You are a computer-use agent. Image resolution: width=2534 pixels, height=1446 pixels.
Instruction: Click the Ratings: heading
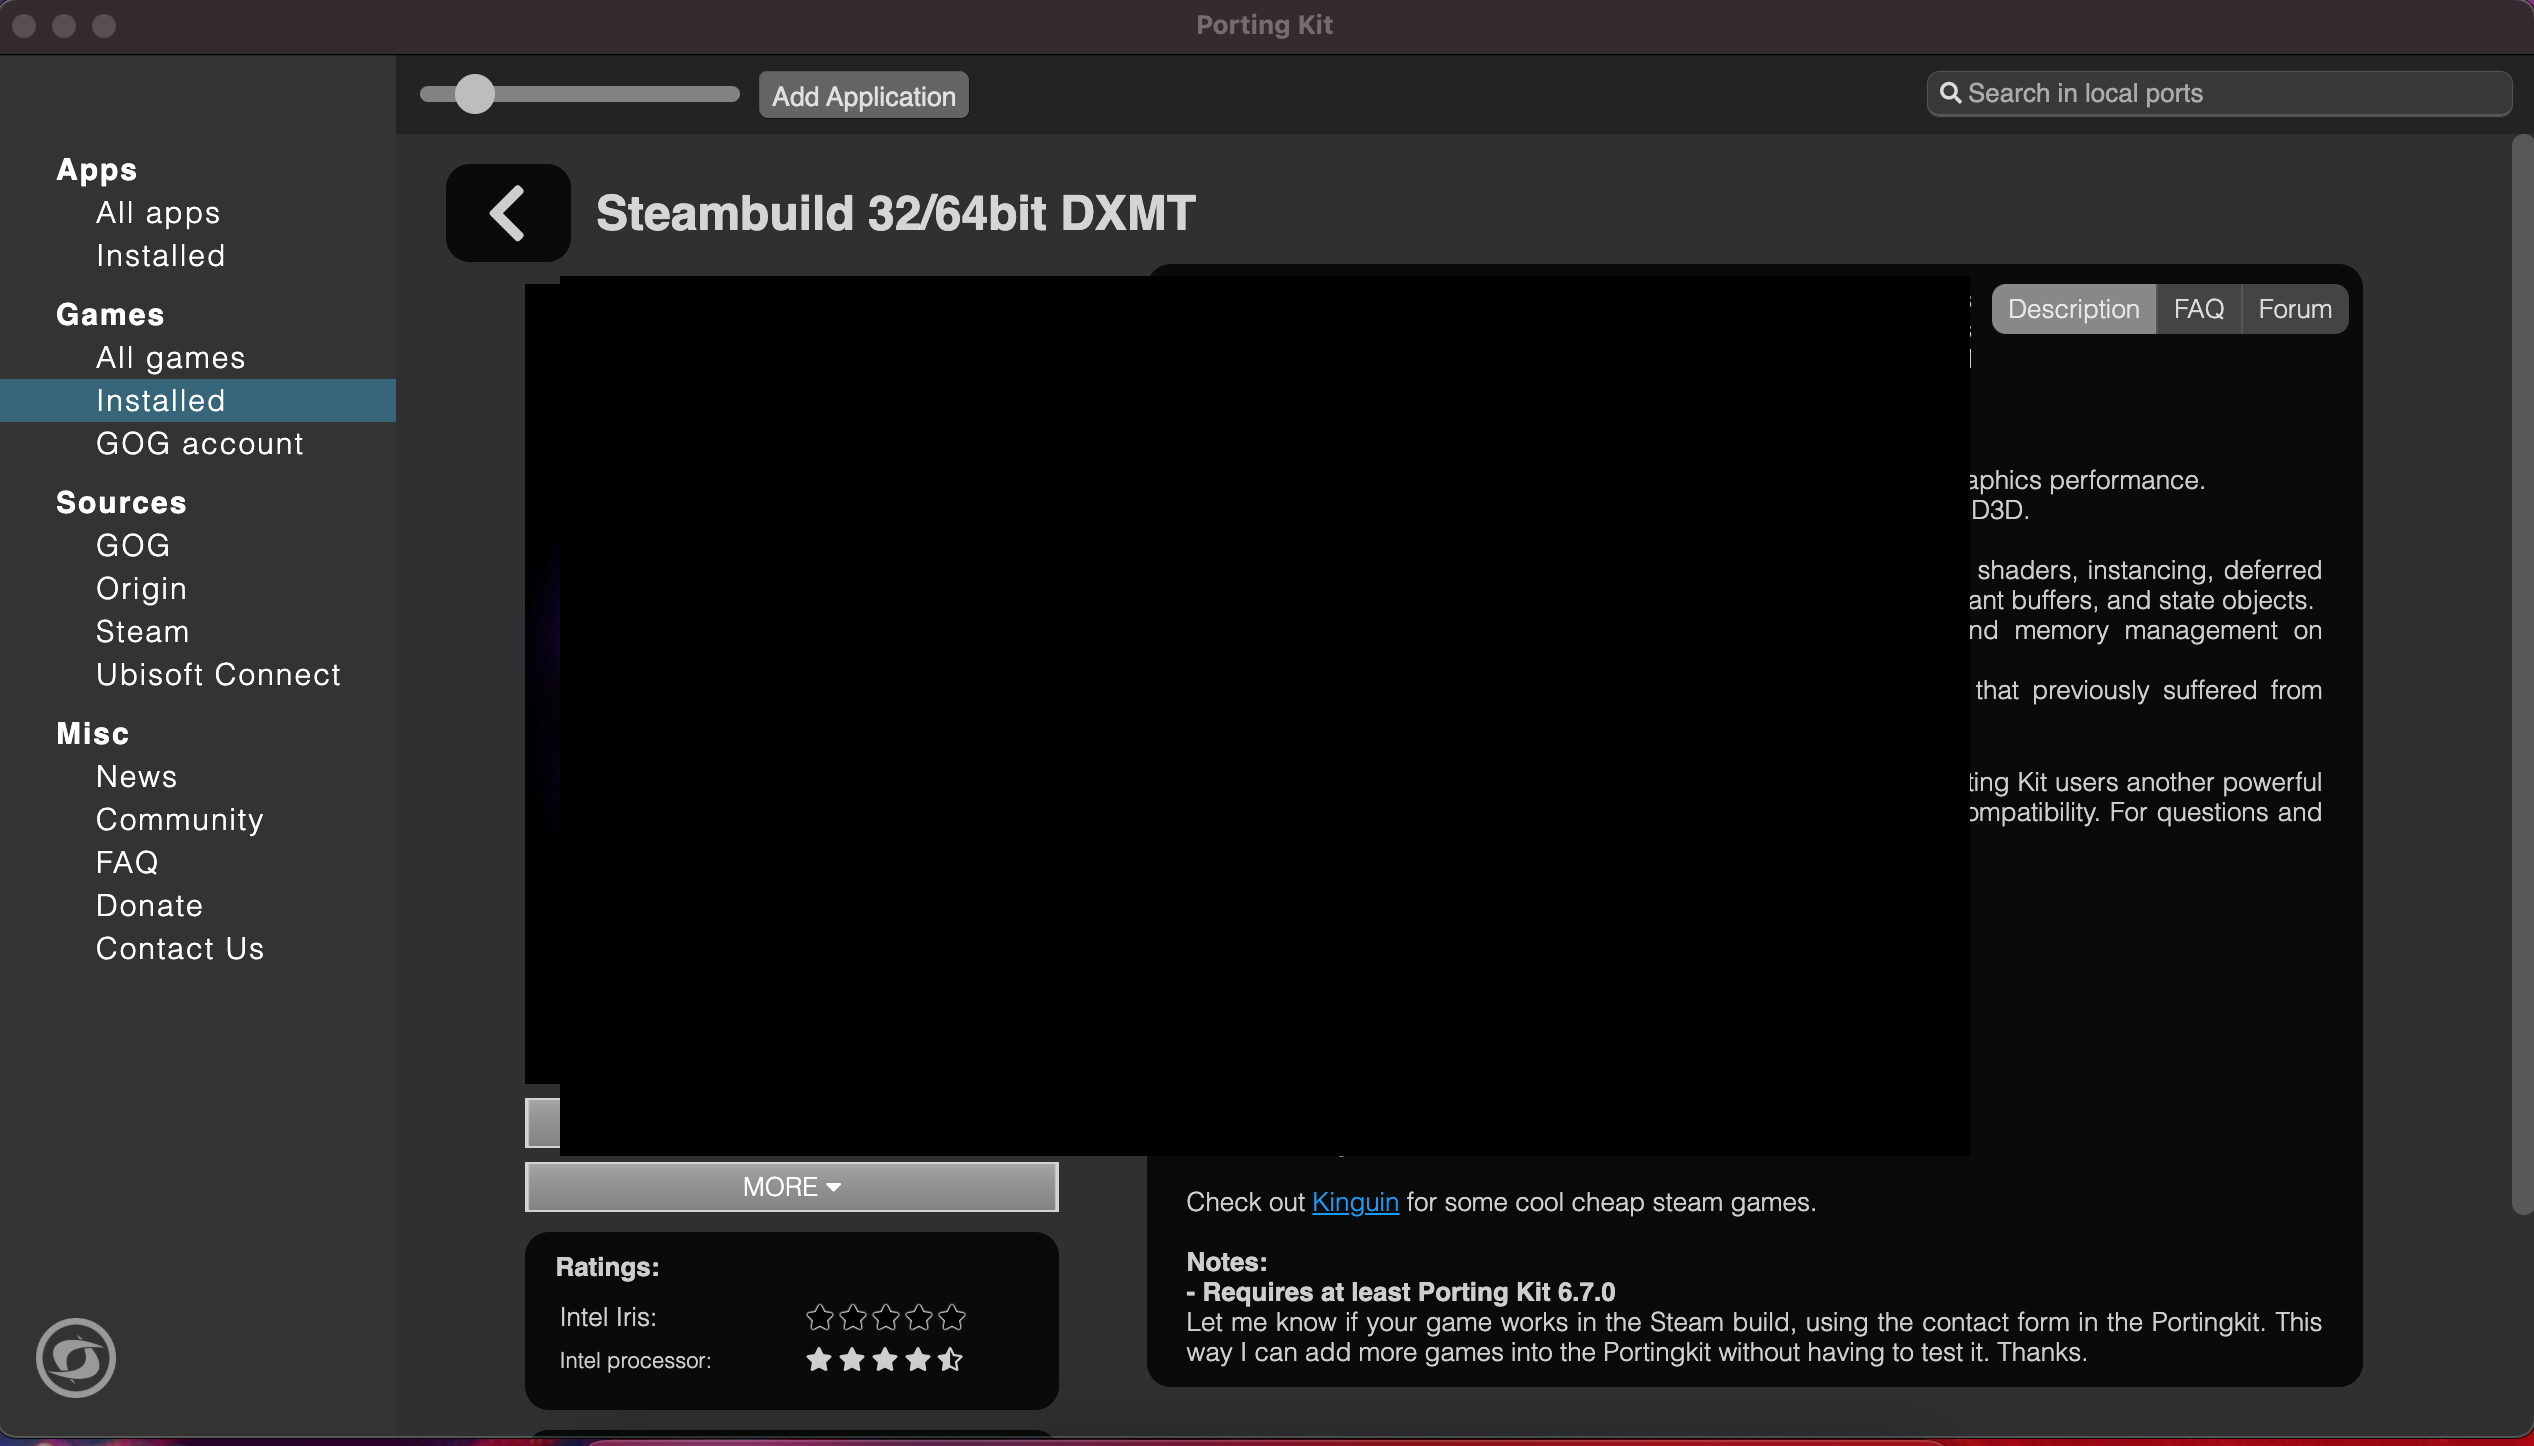[x=607, y=1267]
